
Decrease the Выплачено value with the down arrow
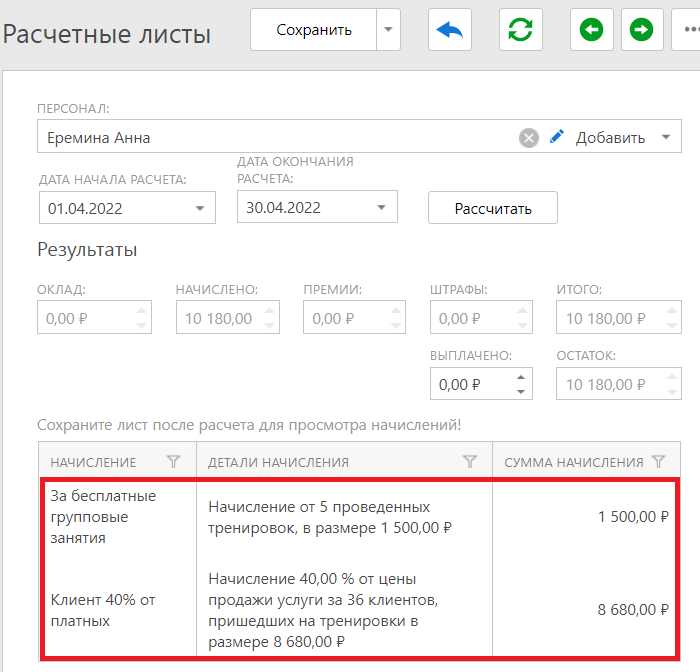[521, 392]
